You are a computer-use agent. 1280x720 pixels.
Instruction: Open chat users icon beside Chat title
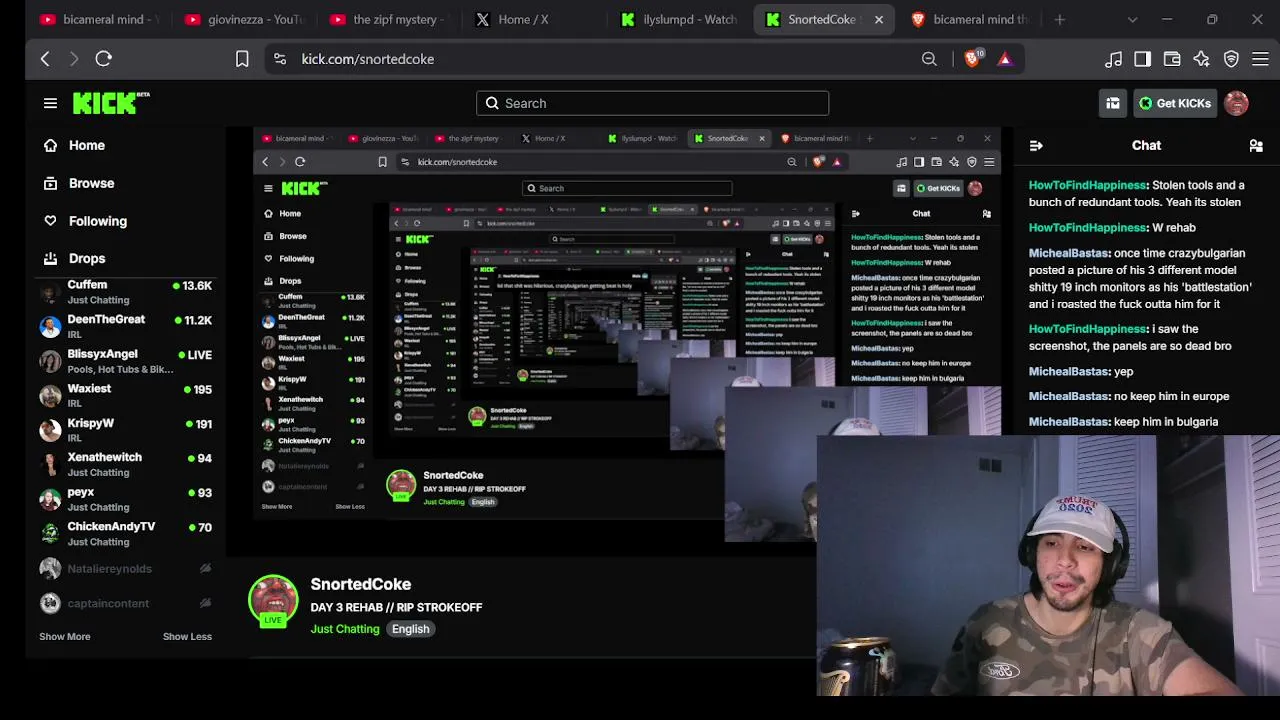tap(1256, 146)
